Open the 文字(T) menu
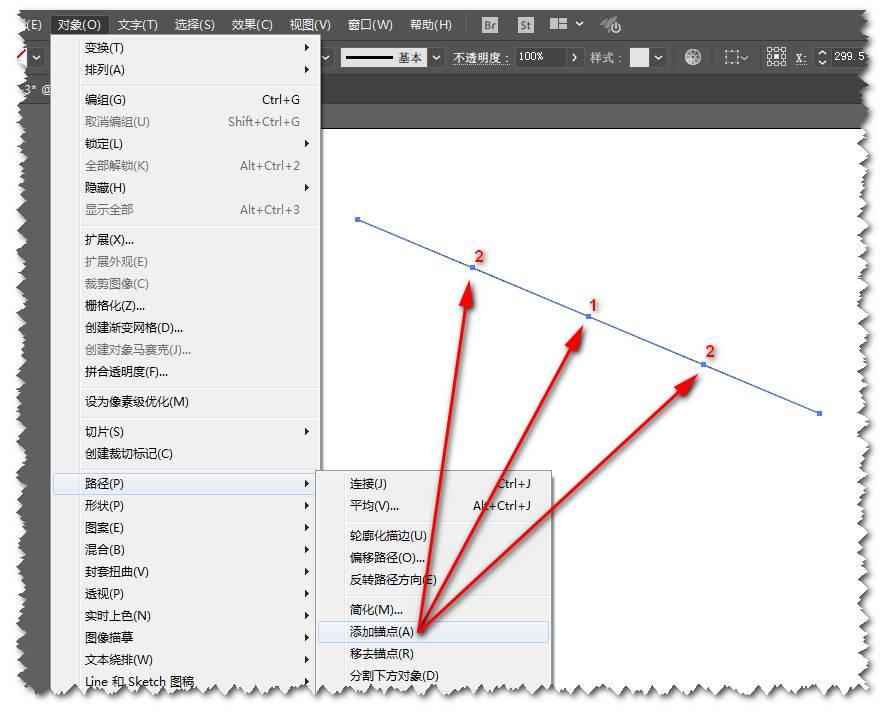Screen dimensions: 886x712 click(x=137, y=25)
